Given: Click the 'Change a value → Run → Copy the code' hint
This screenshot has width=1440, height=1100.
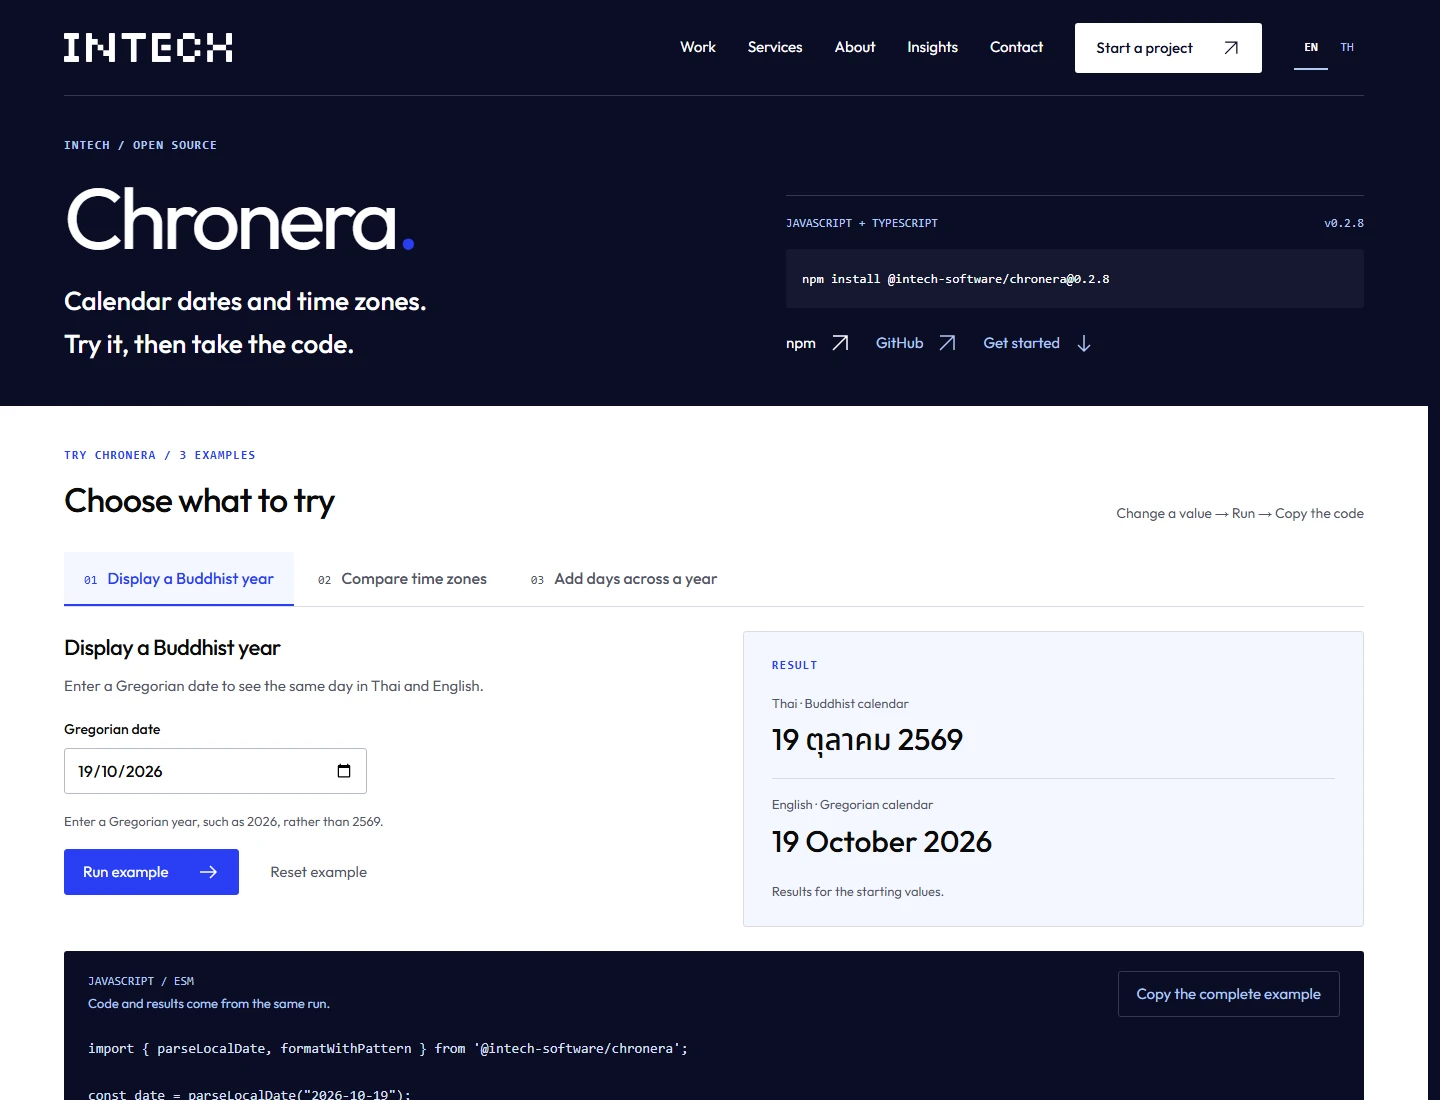Looking at the screenshot, I should (1240, 513).
